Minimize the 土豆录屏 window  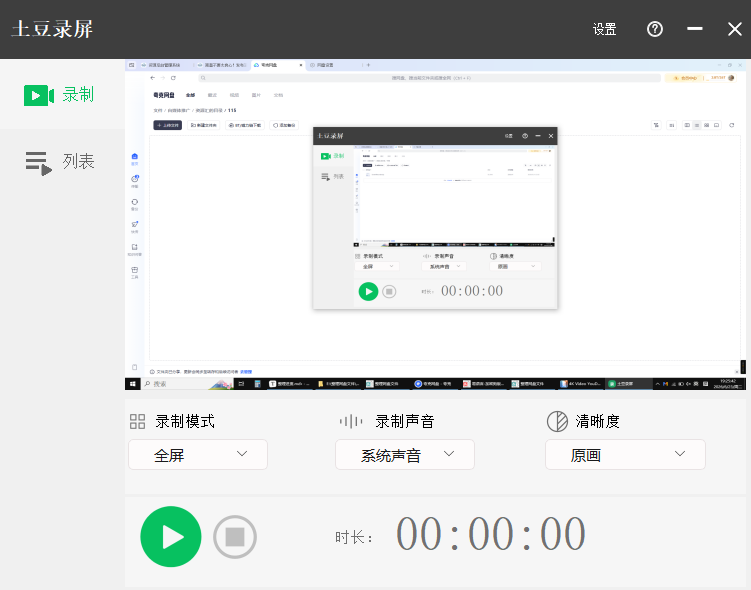[x=694, y=29]
